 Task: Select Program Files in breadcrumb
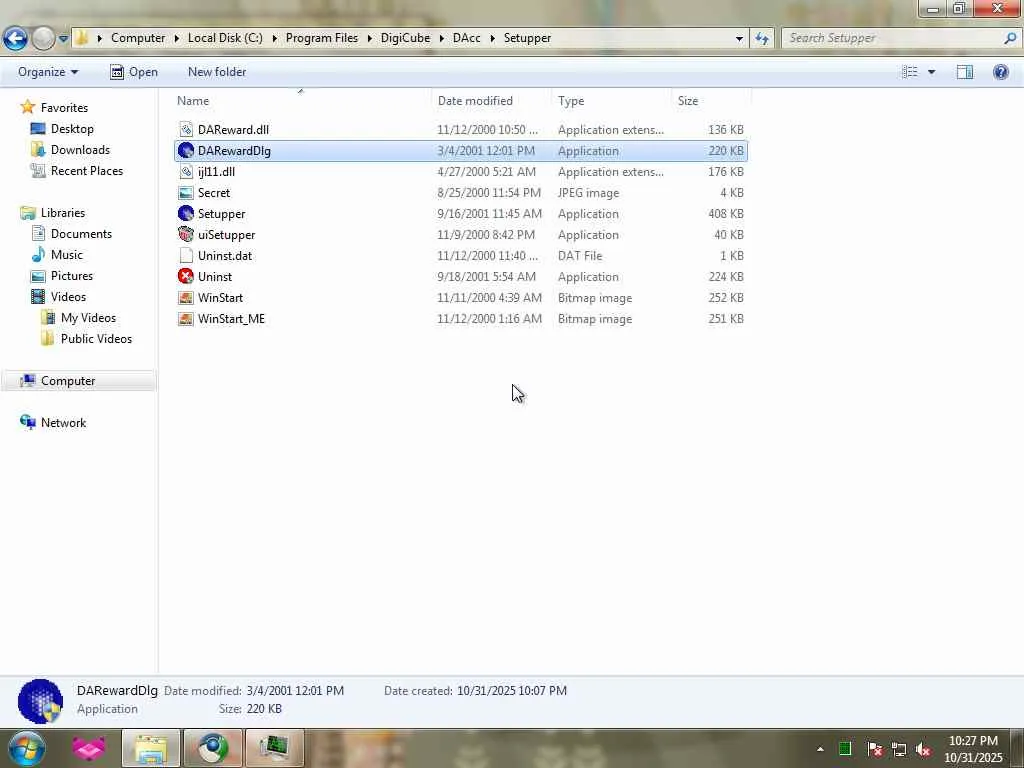tap(322, 38)
